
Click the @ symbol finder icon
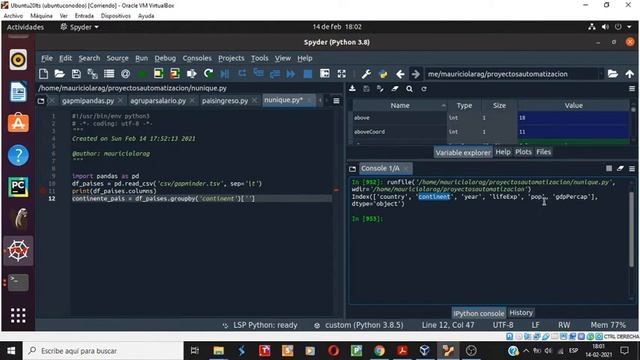tap(125, 74)
